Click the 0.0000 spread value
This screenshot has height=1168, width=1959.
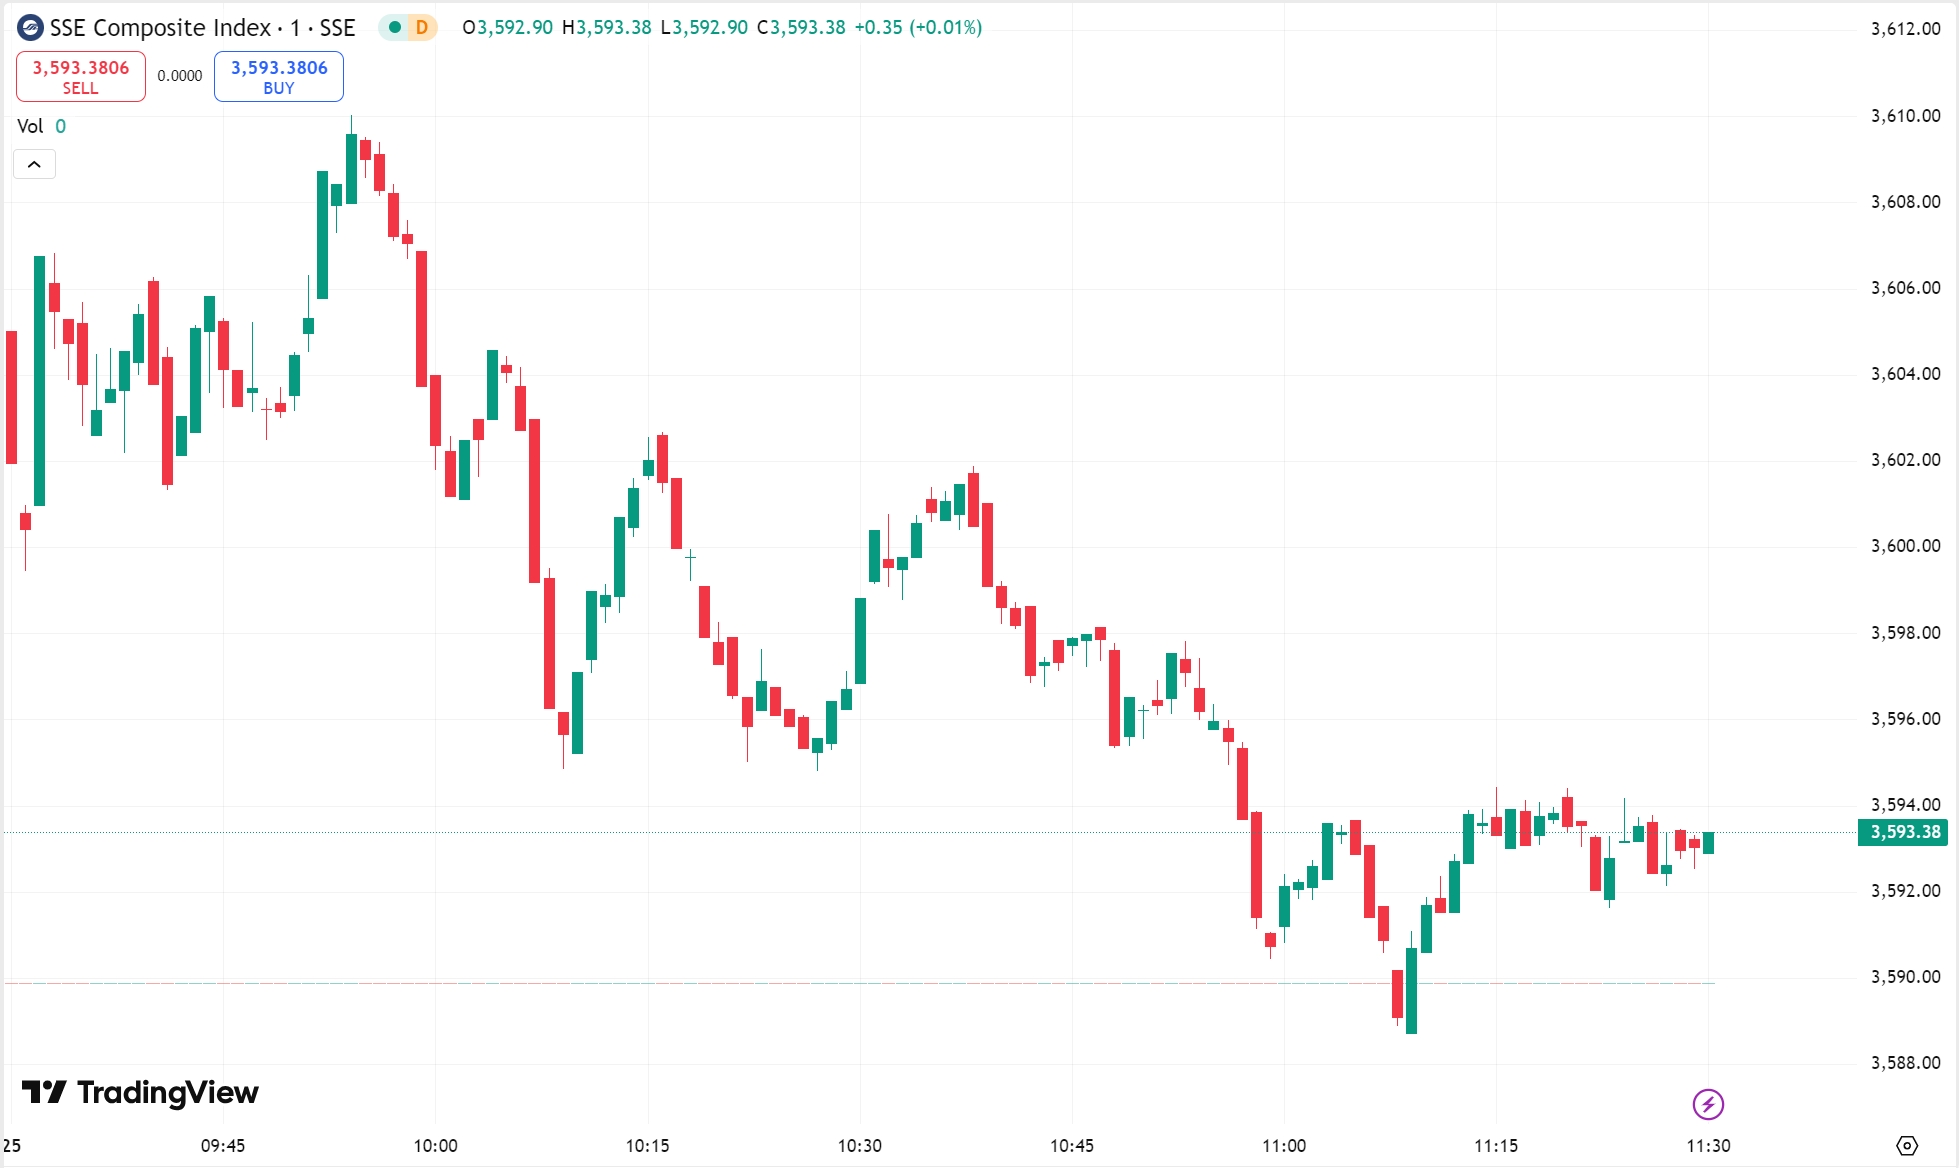pos(180,76)
